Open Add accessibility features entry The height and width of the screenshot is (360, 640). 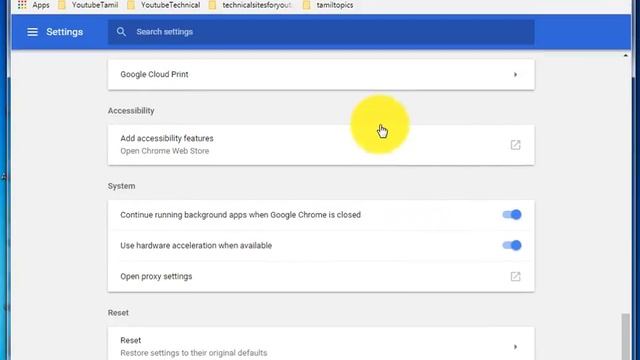(321, 145)
